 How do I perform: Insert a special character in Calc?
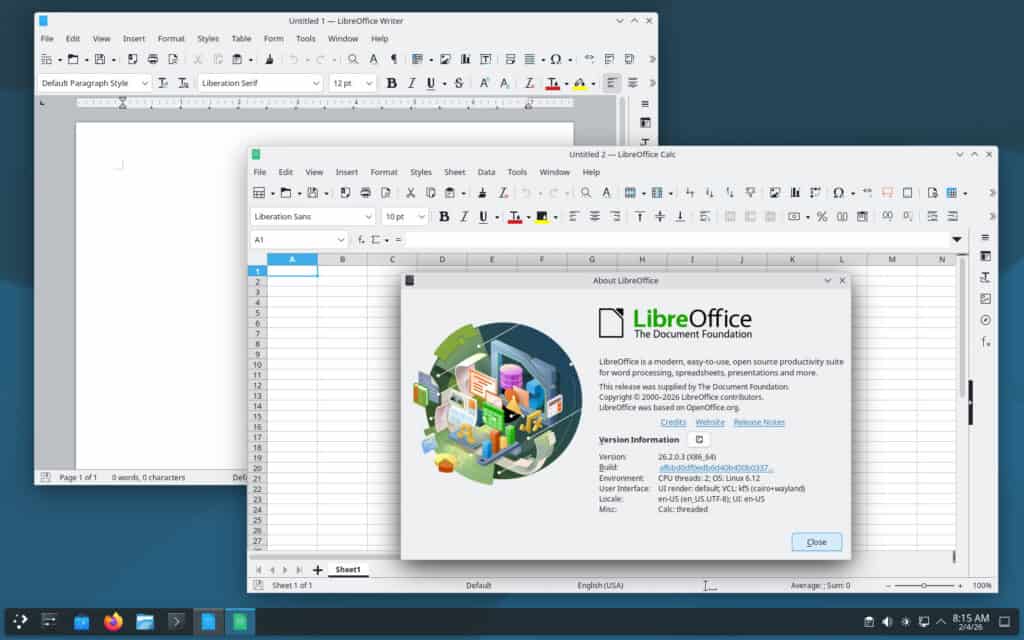coord(841,192)
